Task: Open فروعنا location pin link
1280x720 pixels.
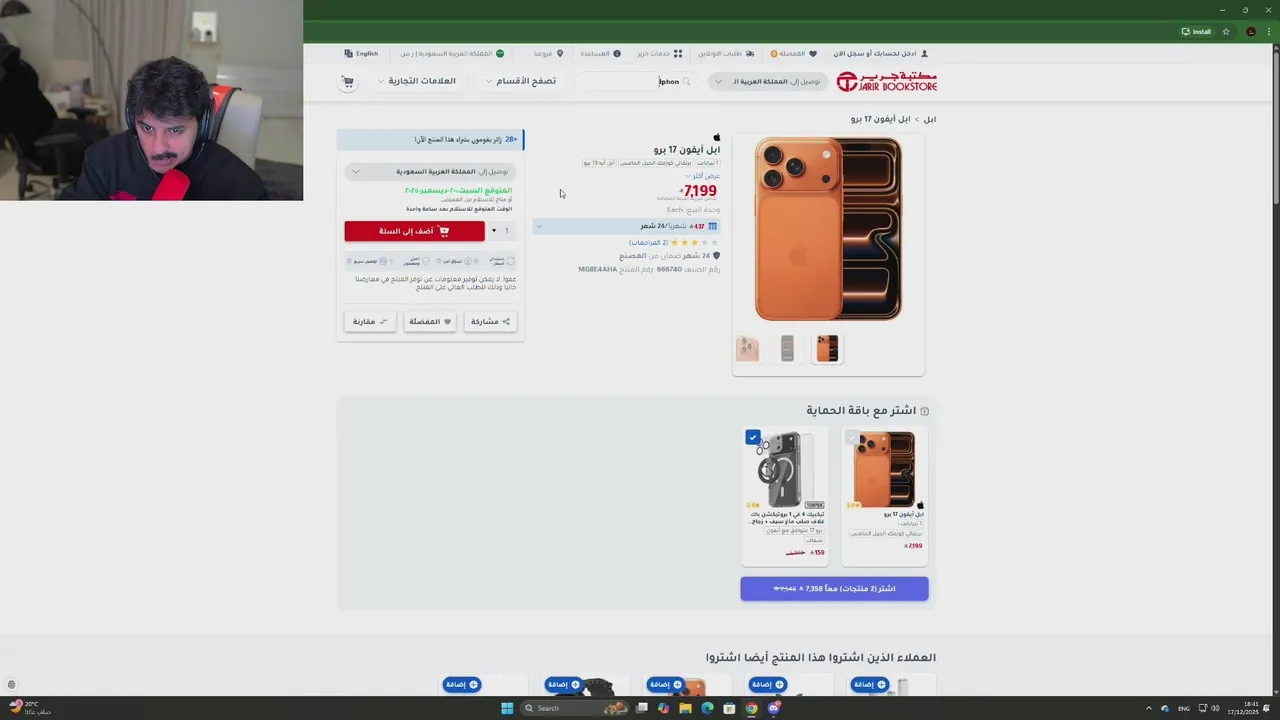Action: click(x=549, y=53)
